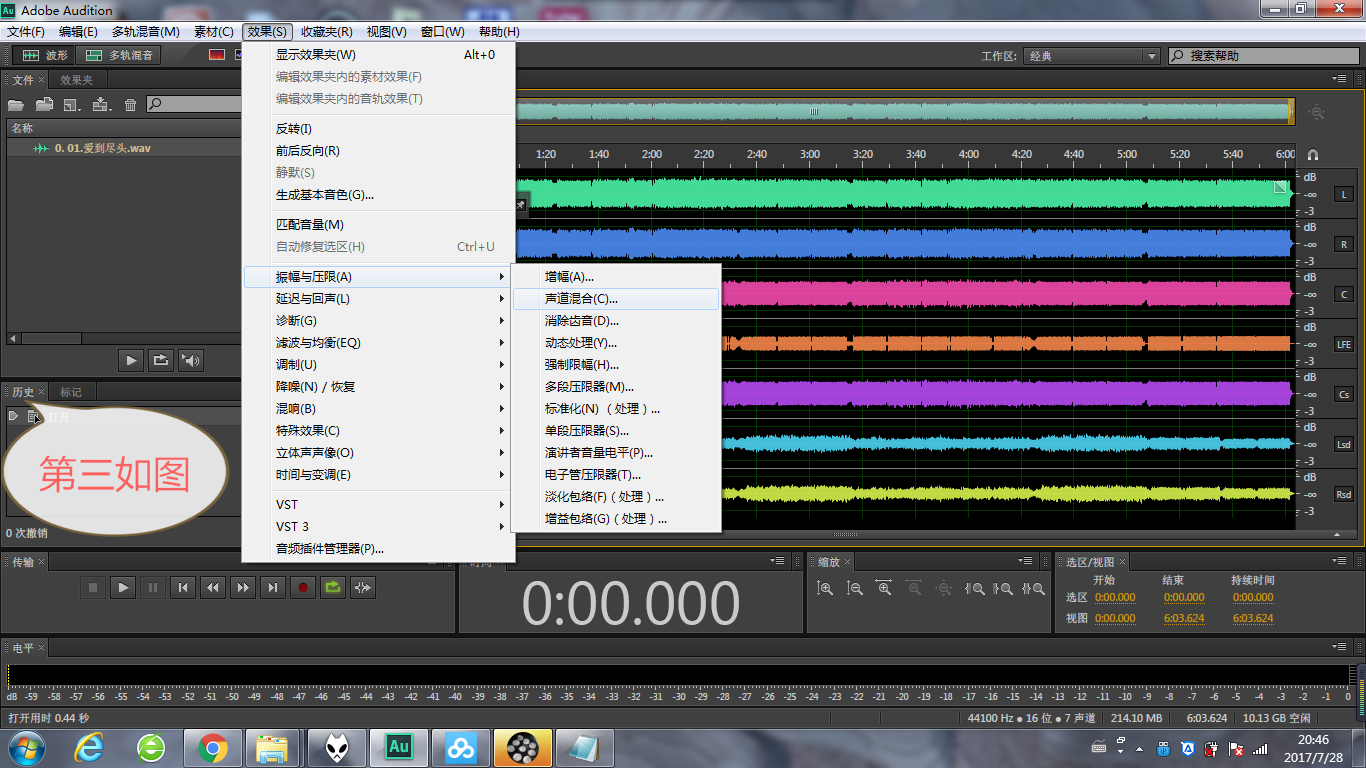Image resolution: width=1366 pixels, height=768 pixels.
Task: Toggle the Rsd channel button
Action: 1344,494
